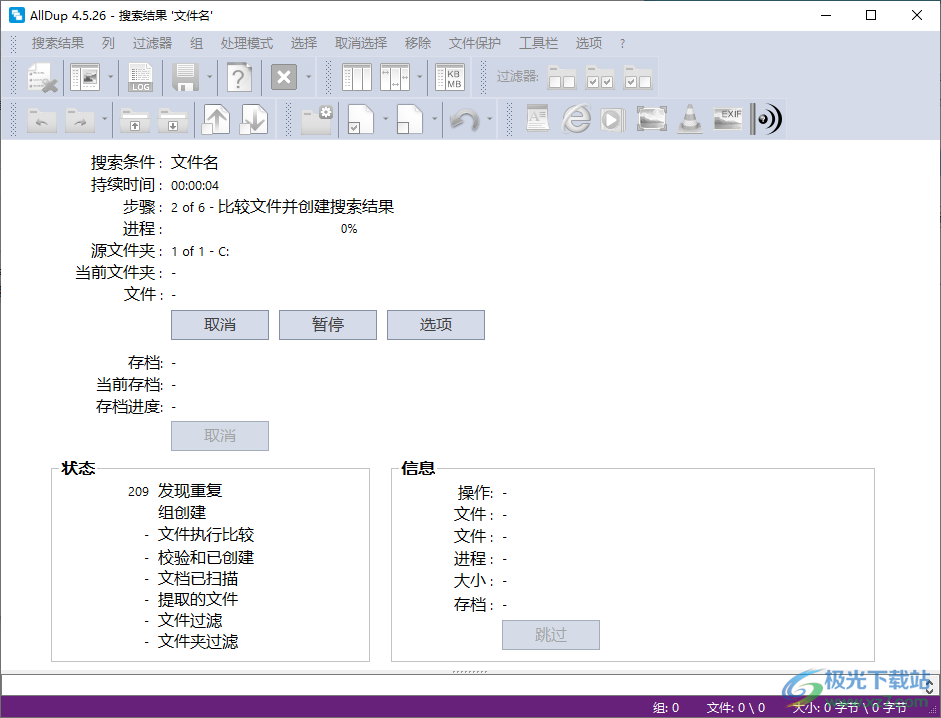The width and height of the screenshot is (941, 718).
Task: Click the move file up icon
Action: pos(216,119)
